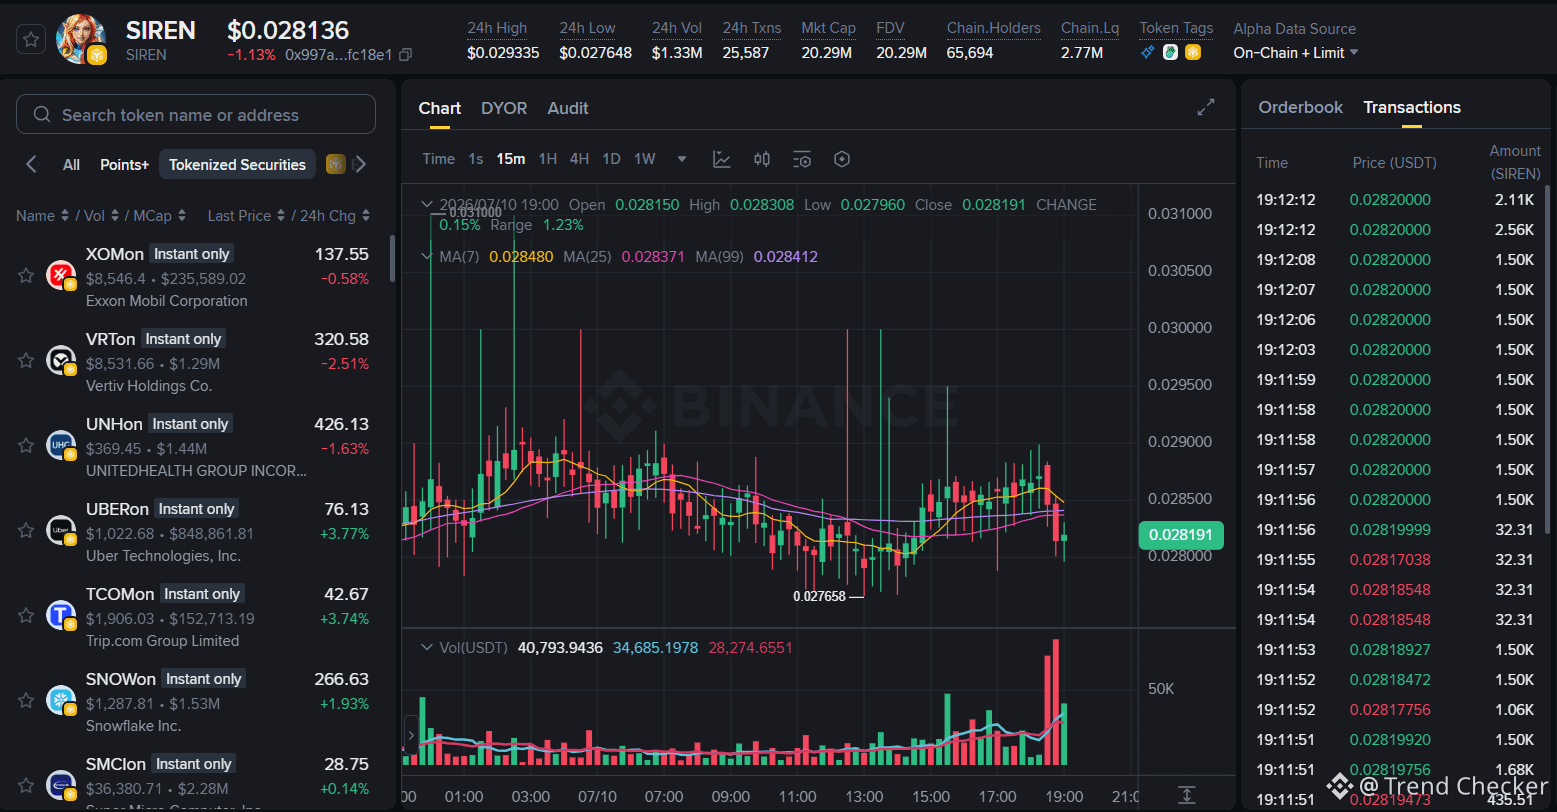Favorite SIREN with the header star
Image resolution: width=1557 pixels, height=812 pixels.
click(31, 40)
